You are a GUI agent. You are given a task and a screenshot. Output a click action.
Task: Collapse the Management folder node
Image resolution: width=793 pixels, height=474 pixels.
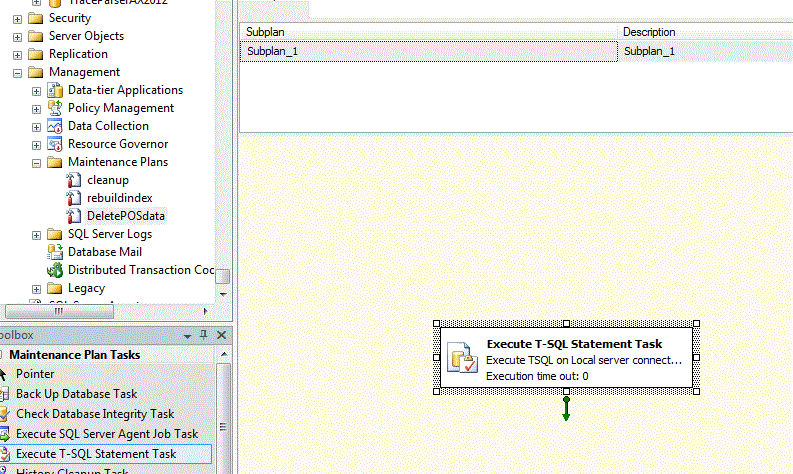[17, 72]
